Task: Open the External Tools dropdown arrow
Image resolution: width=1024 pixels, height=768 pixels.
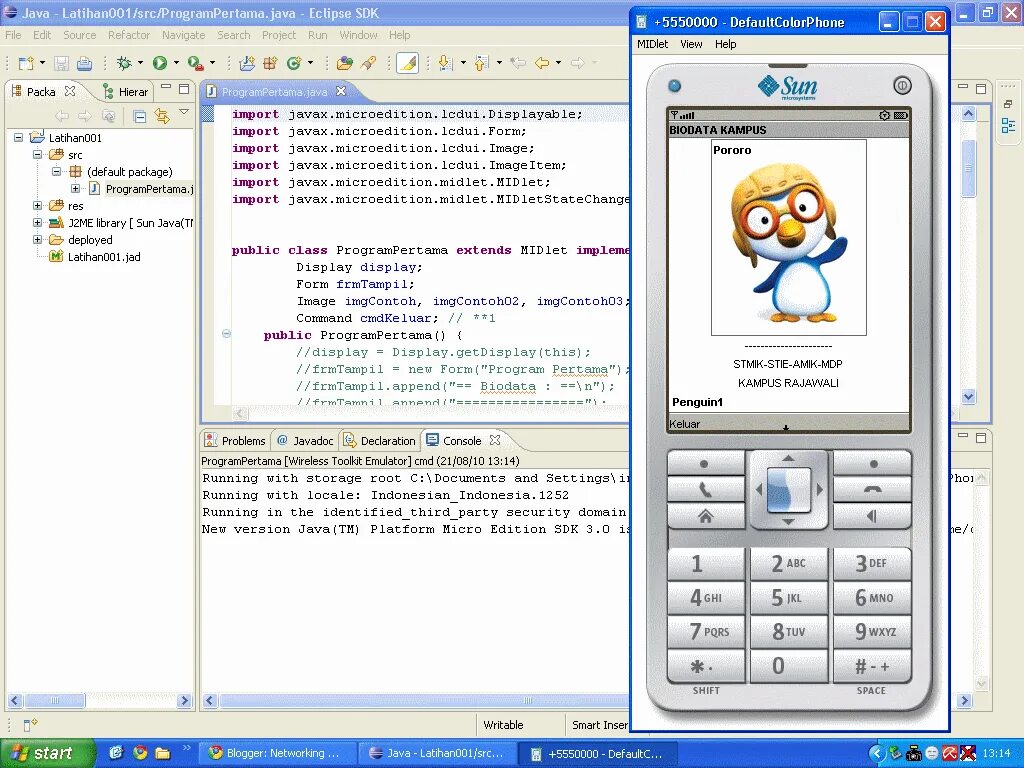Action: coord(212,63)
